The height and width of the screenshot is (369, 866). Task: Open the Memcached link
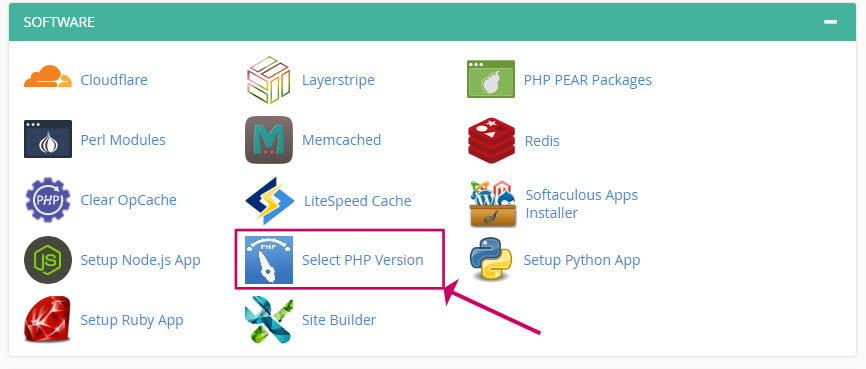(x=341, y=140)
